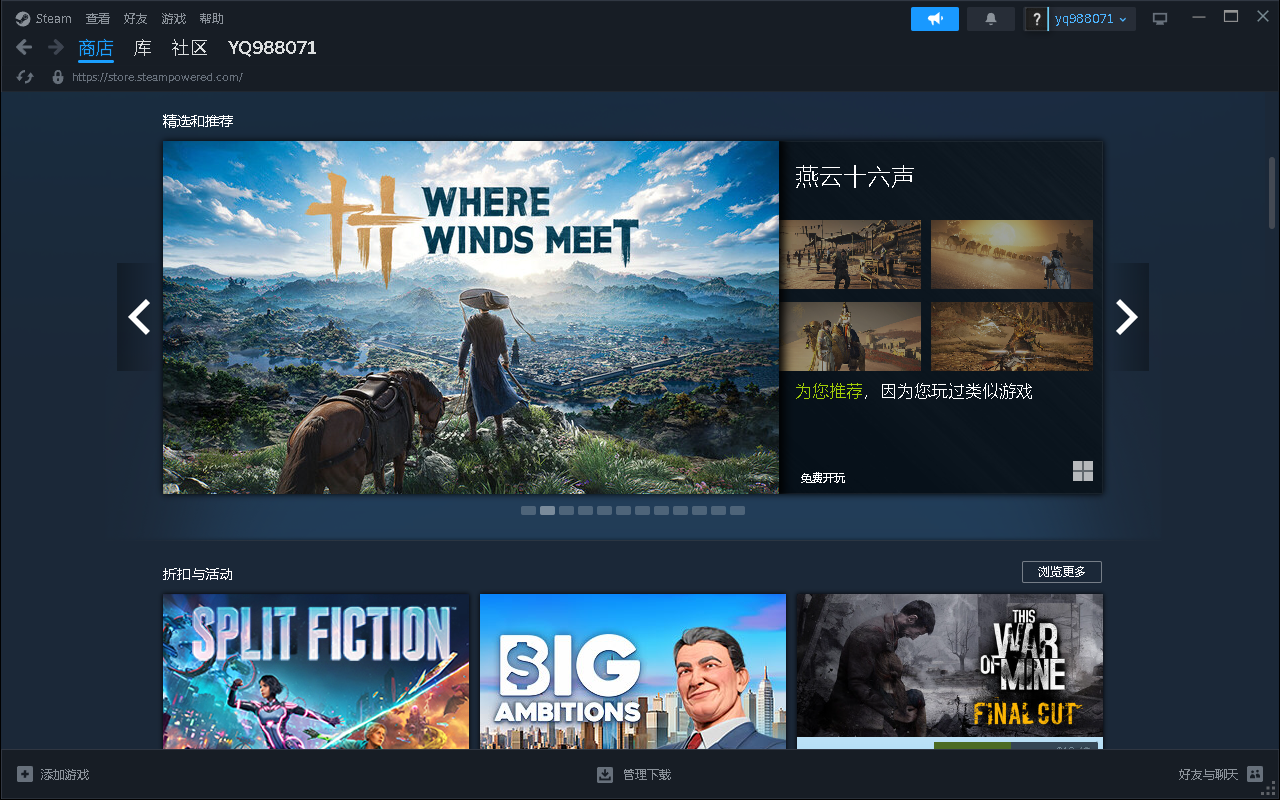This screenshot has height=800, width=1280.
Task: Show next featured game with right chevron
Action: coord(1127,317)
